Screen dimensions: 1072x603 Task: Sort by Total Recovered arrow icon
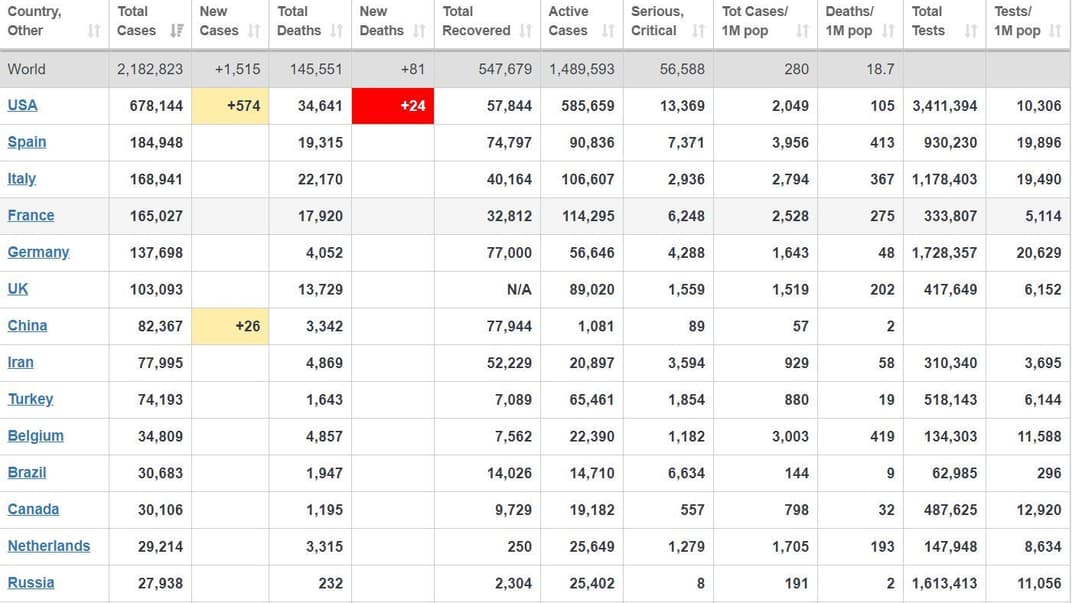tap(526, 31)
